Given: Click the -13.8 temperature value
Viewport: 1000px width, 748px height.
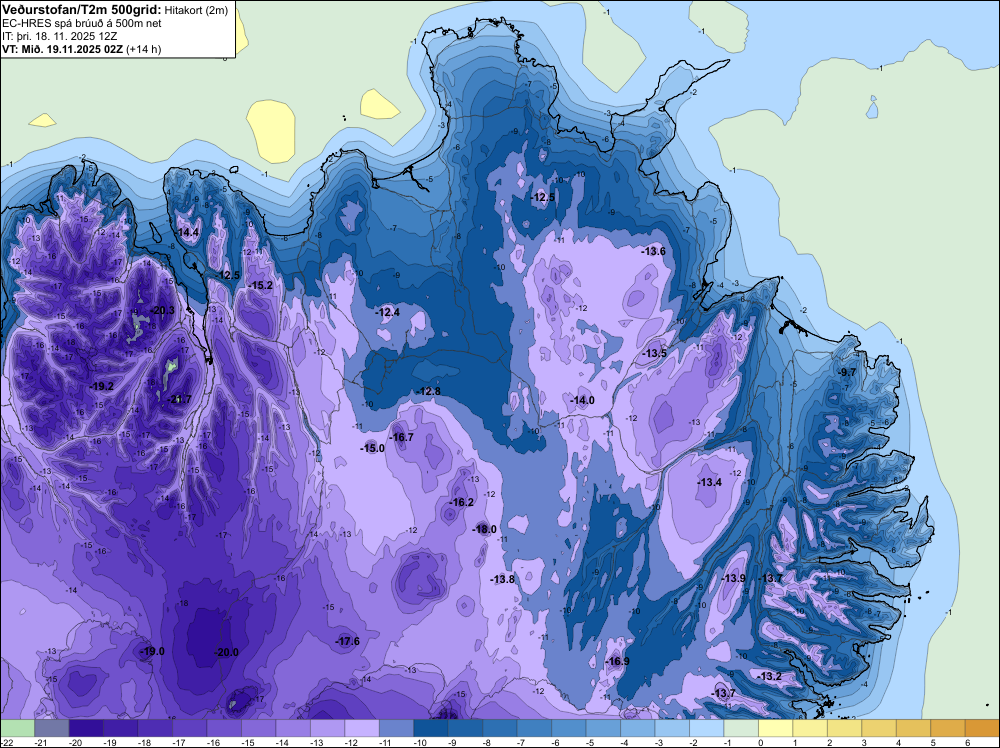Looking at the screenshot, I should (x=503, y=579).
